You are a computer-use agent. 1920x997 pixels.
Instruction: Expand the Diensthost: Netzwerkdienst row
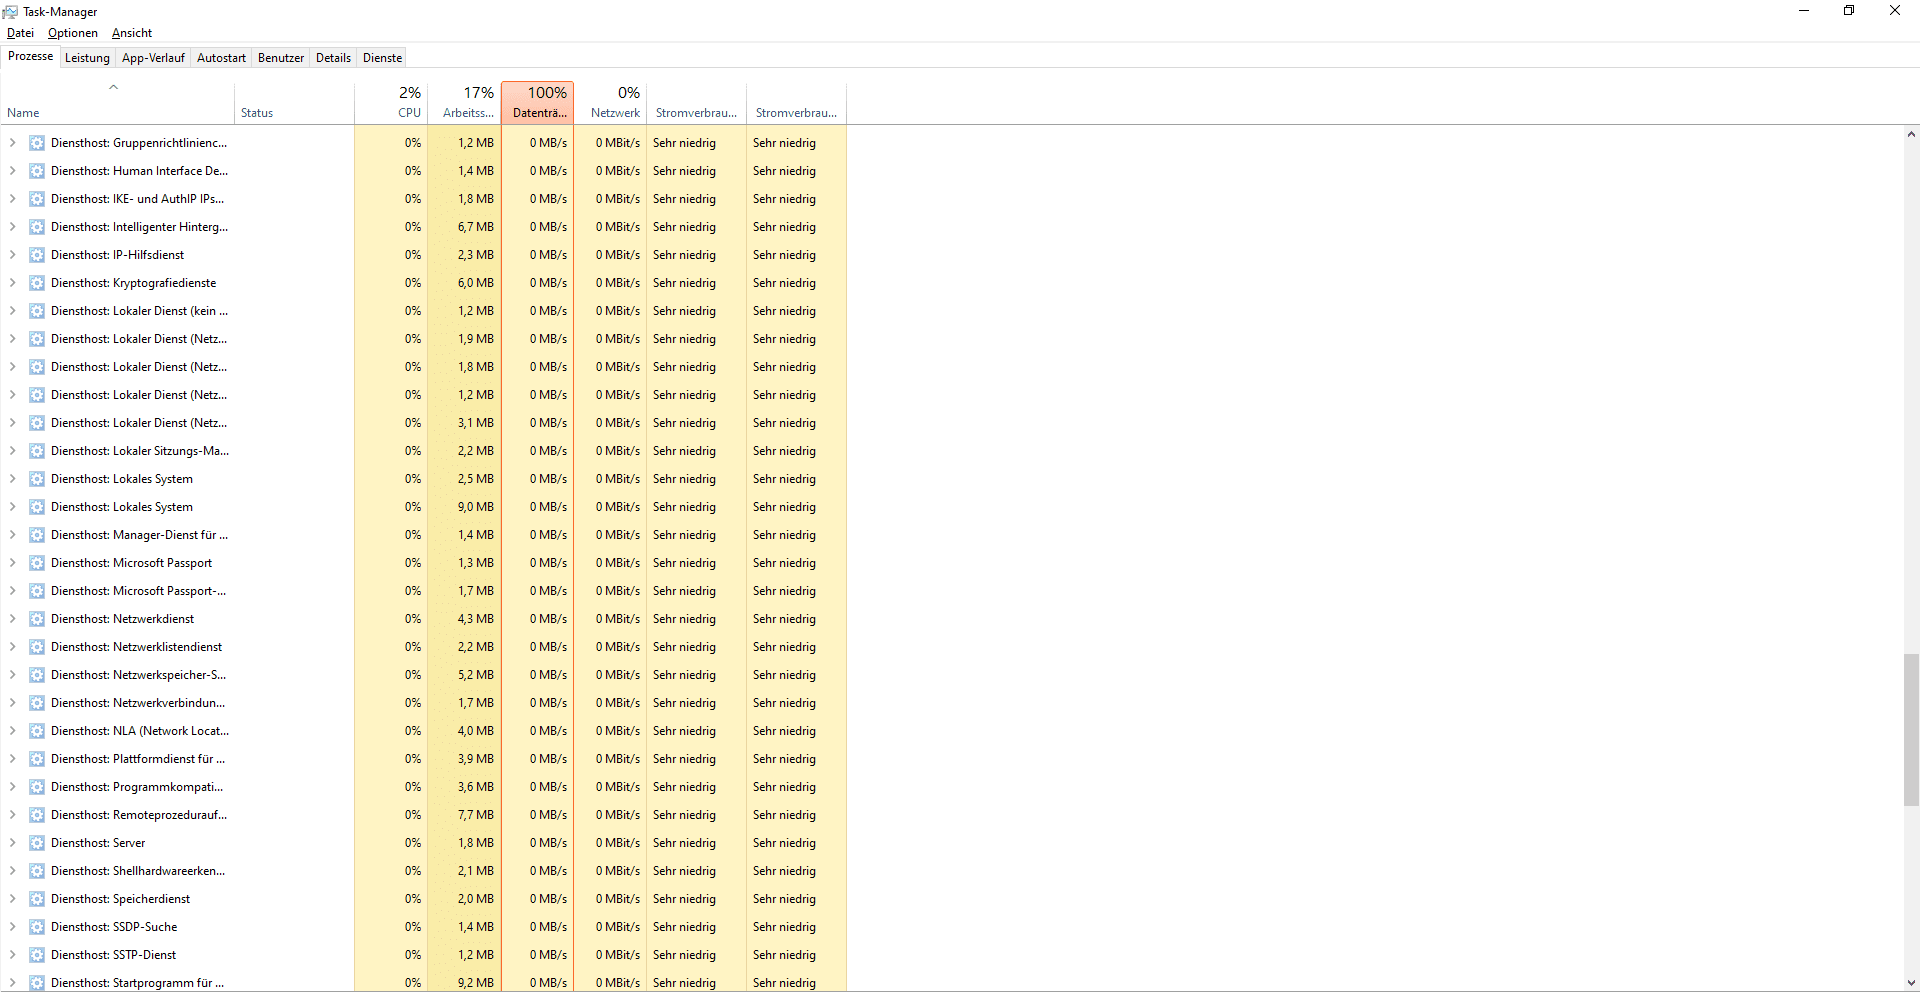(x=13, y=619)
